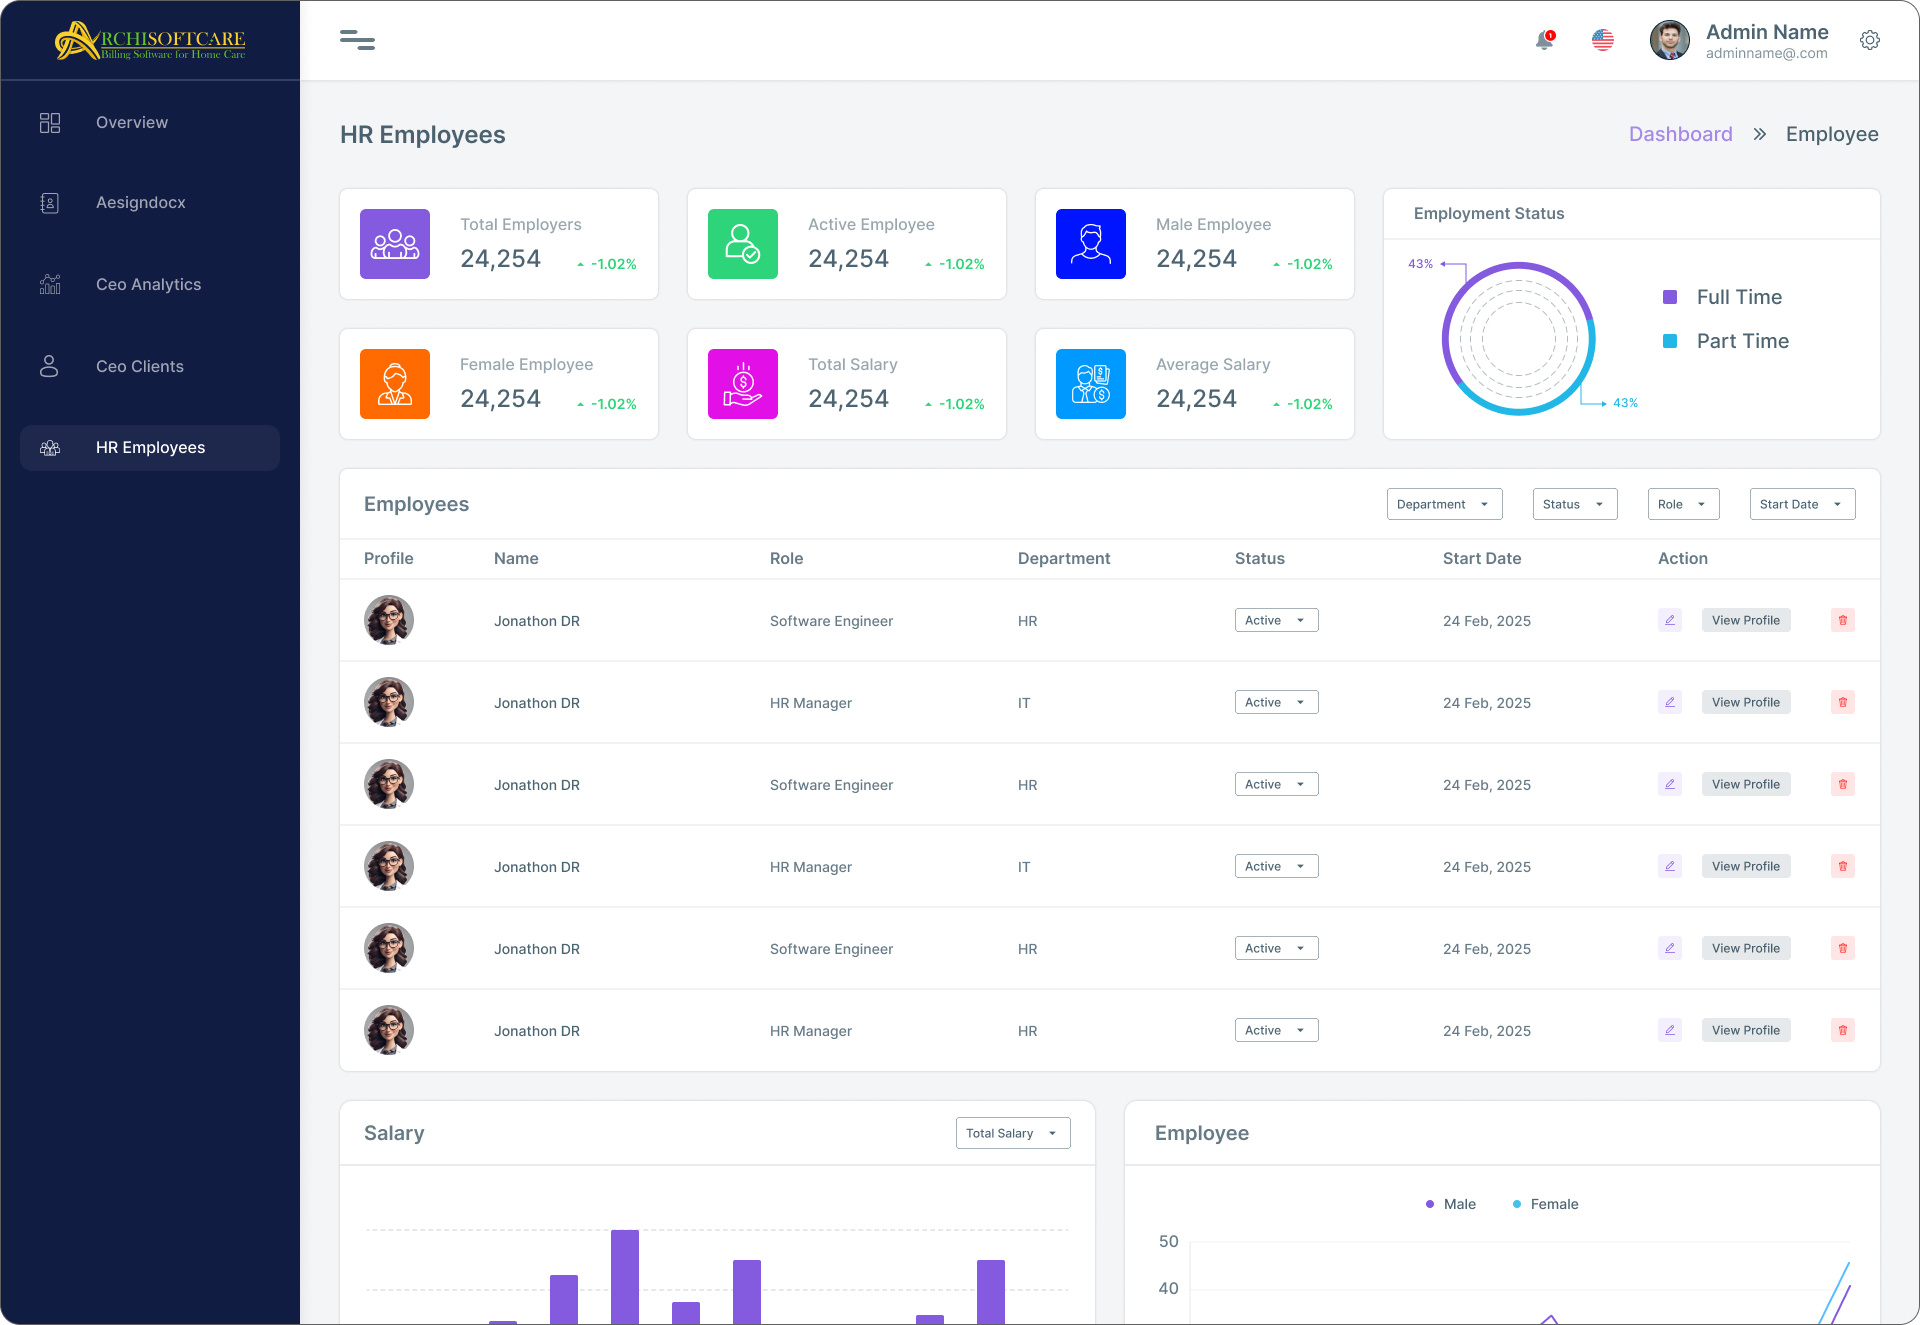This screenshot has width=1920, height=1325.
Task: Click the hamburger menu icon at top
Action: tap(357, 40)
